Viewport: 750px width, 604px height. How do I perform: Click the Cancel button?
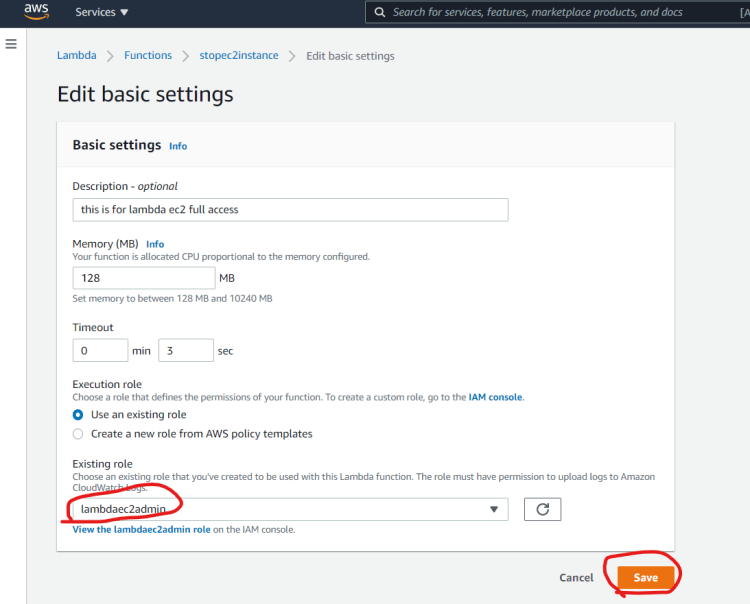(576, 578)
